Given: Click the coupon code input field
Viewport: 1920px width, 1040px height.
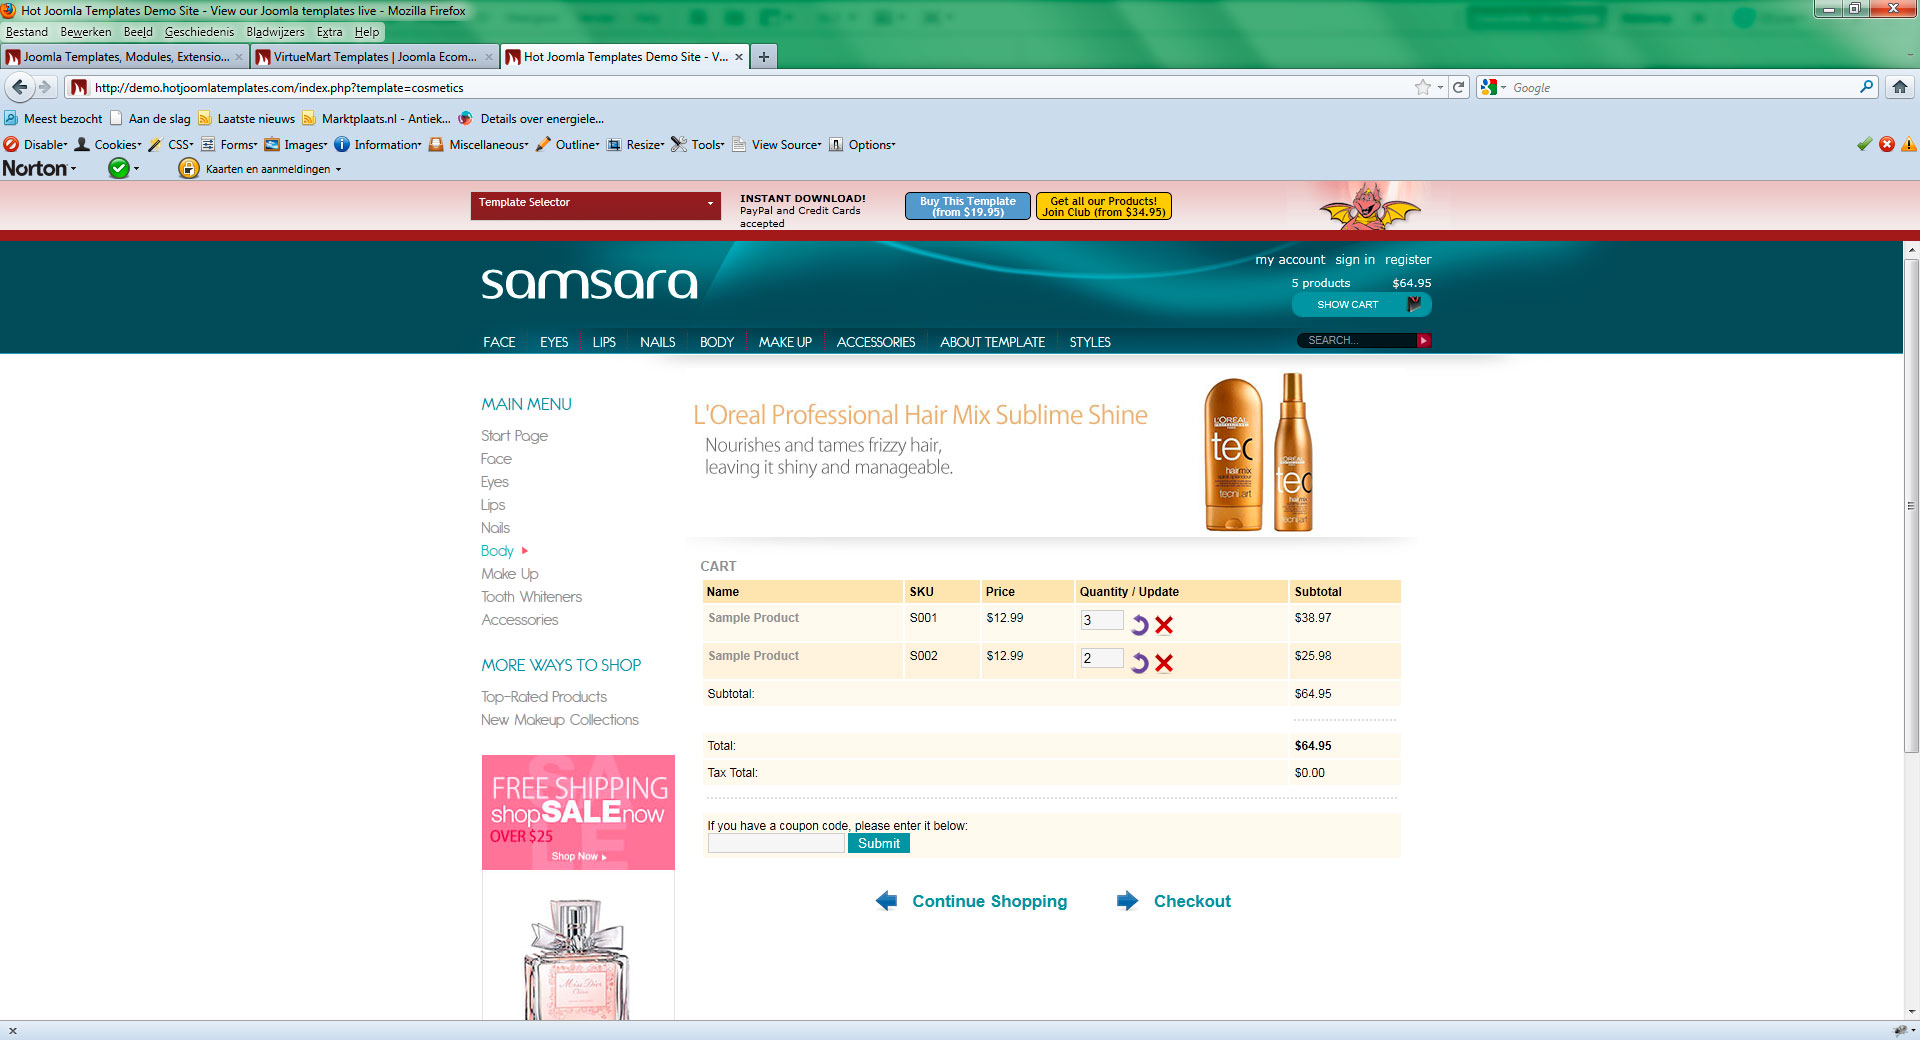Looking at the screenshot, I should click(x=776, y=843).
